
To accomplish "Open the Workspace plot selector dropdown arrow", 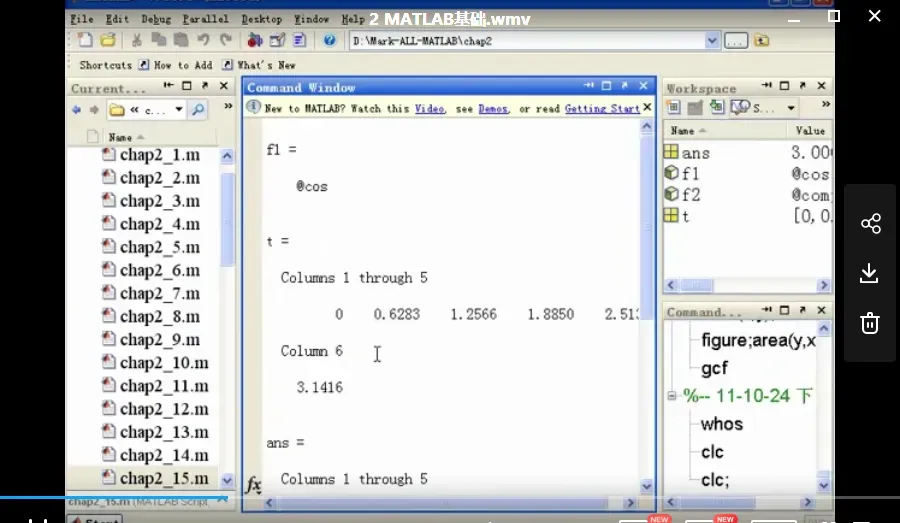I will pyautogui.click(x=791, y=108).
